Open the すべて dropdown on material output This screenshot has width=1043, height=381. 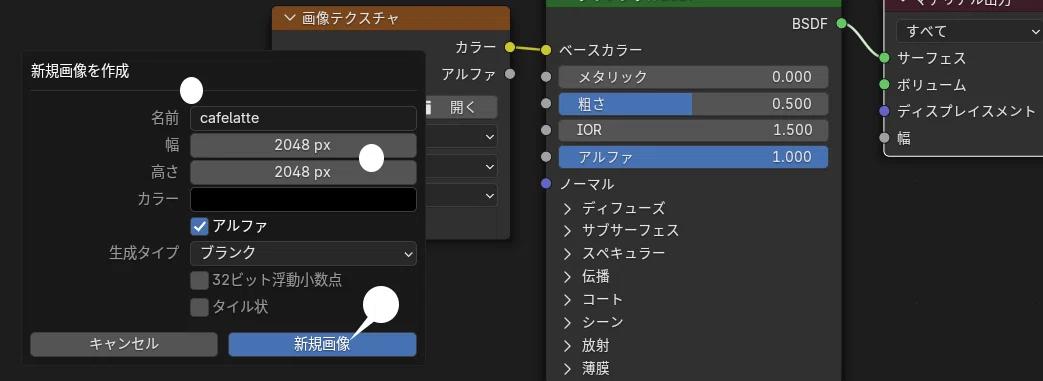[969, 31]
